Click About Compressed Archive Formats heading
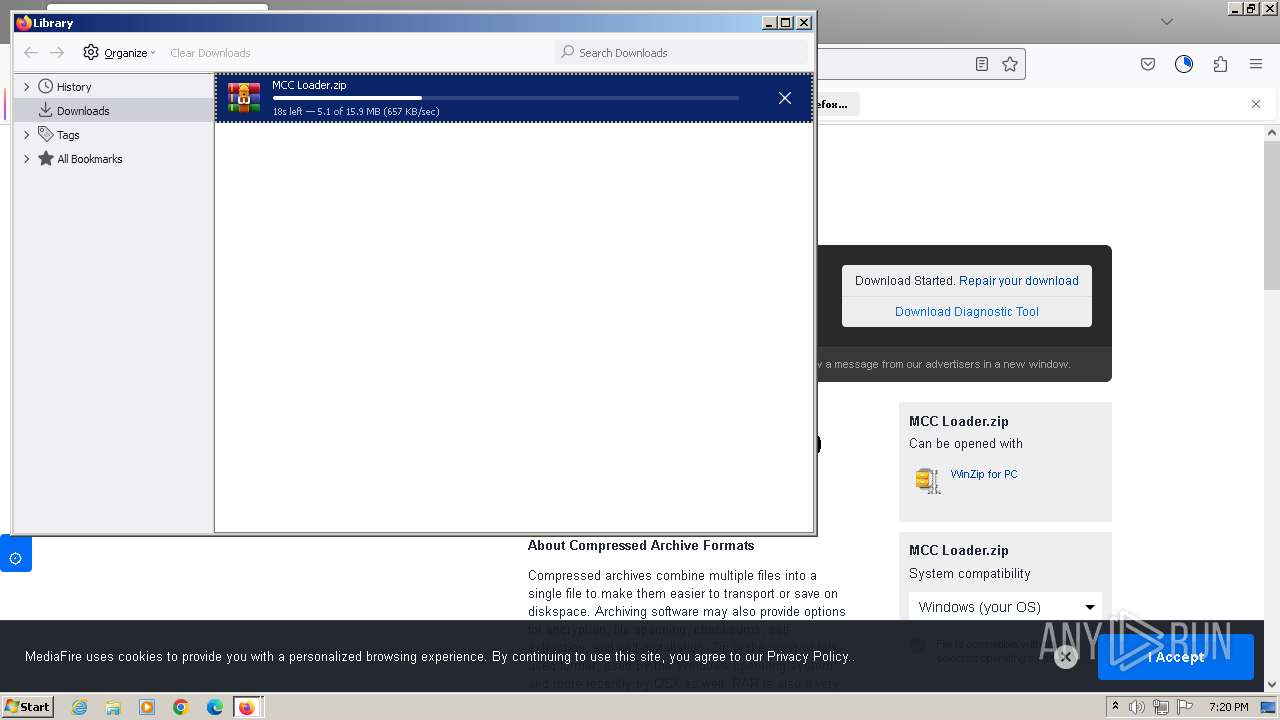This screenshot has height=720, width=1280. [x=641, y=546]
